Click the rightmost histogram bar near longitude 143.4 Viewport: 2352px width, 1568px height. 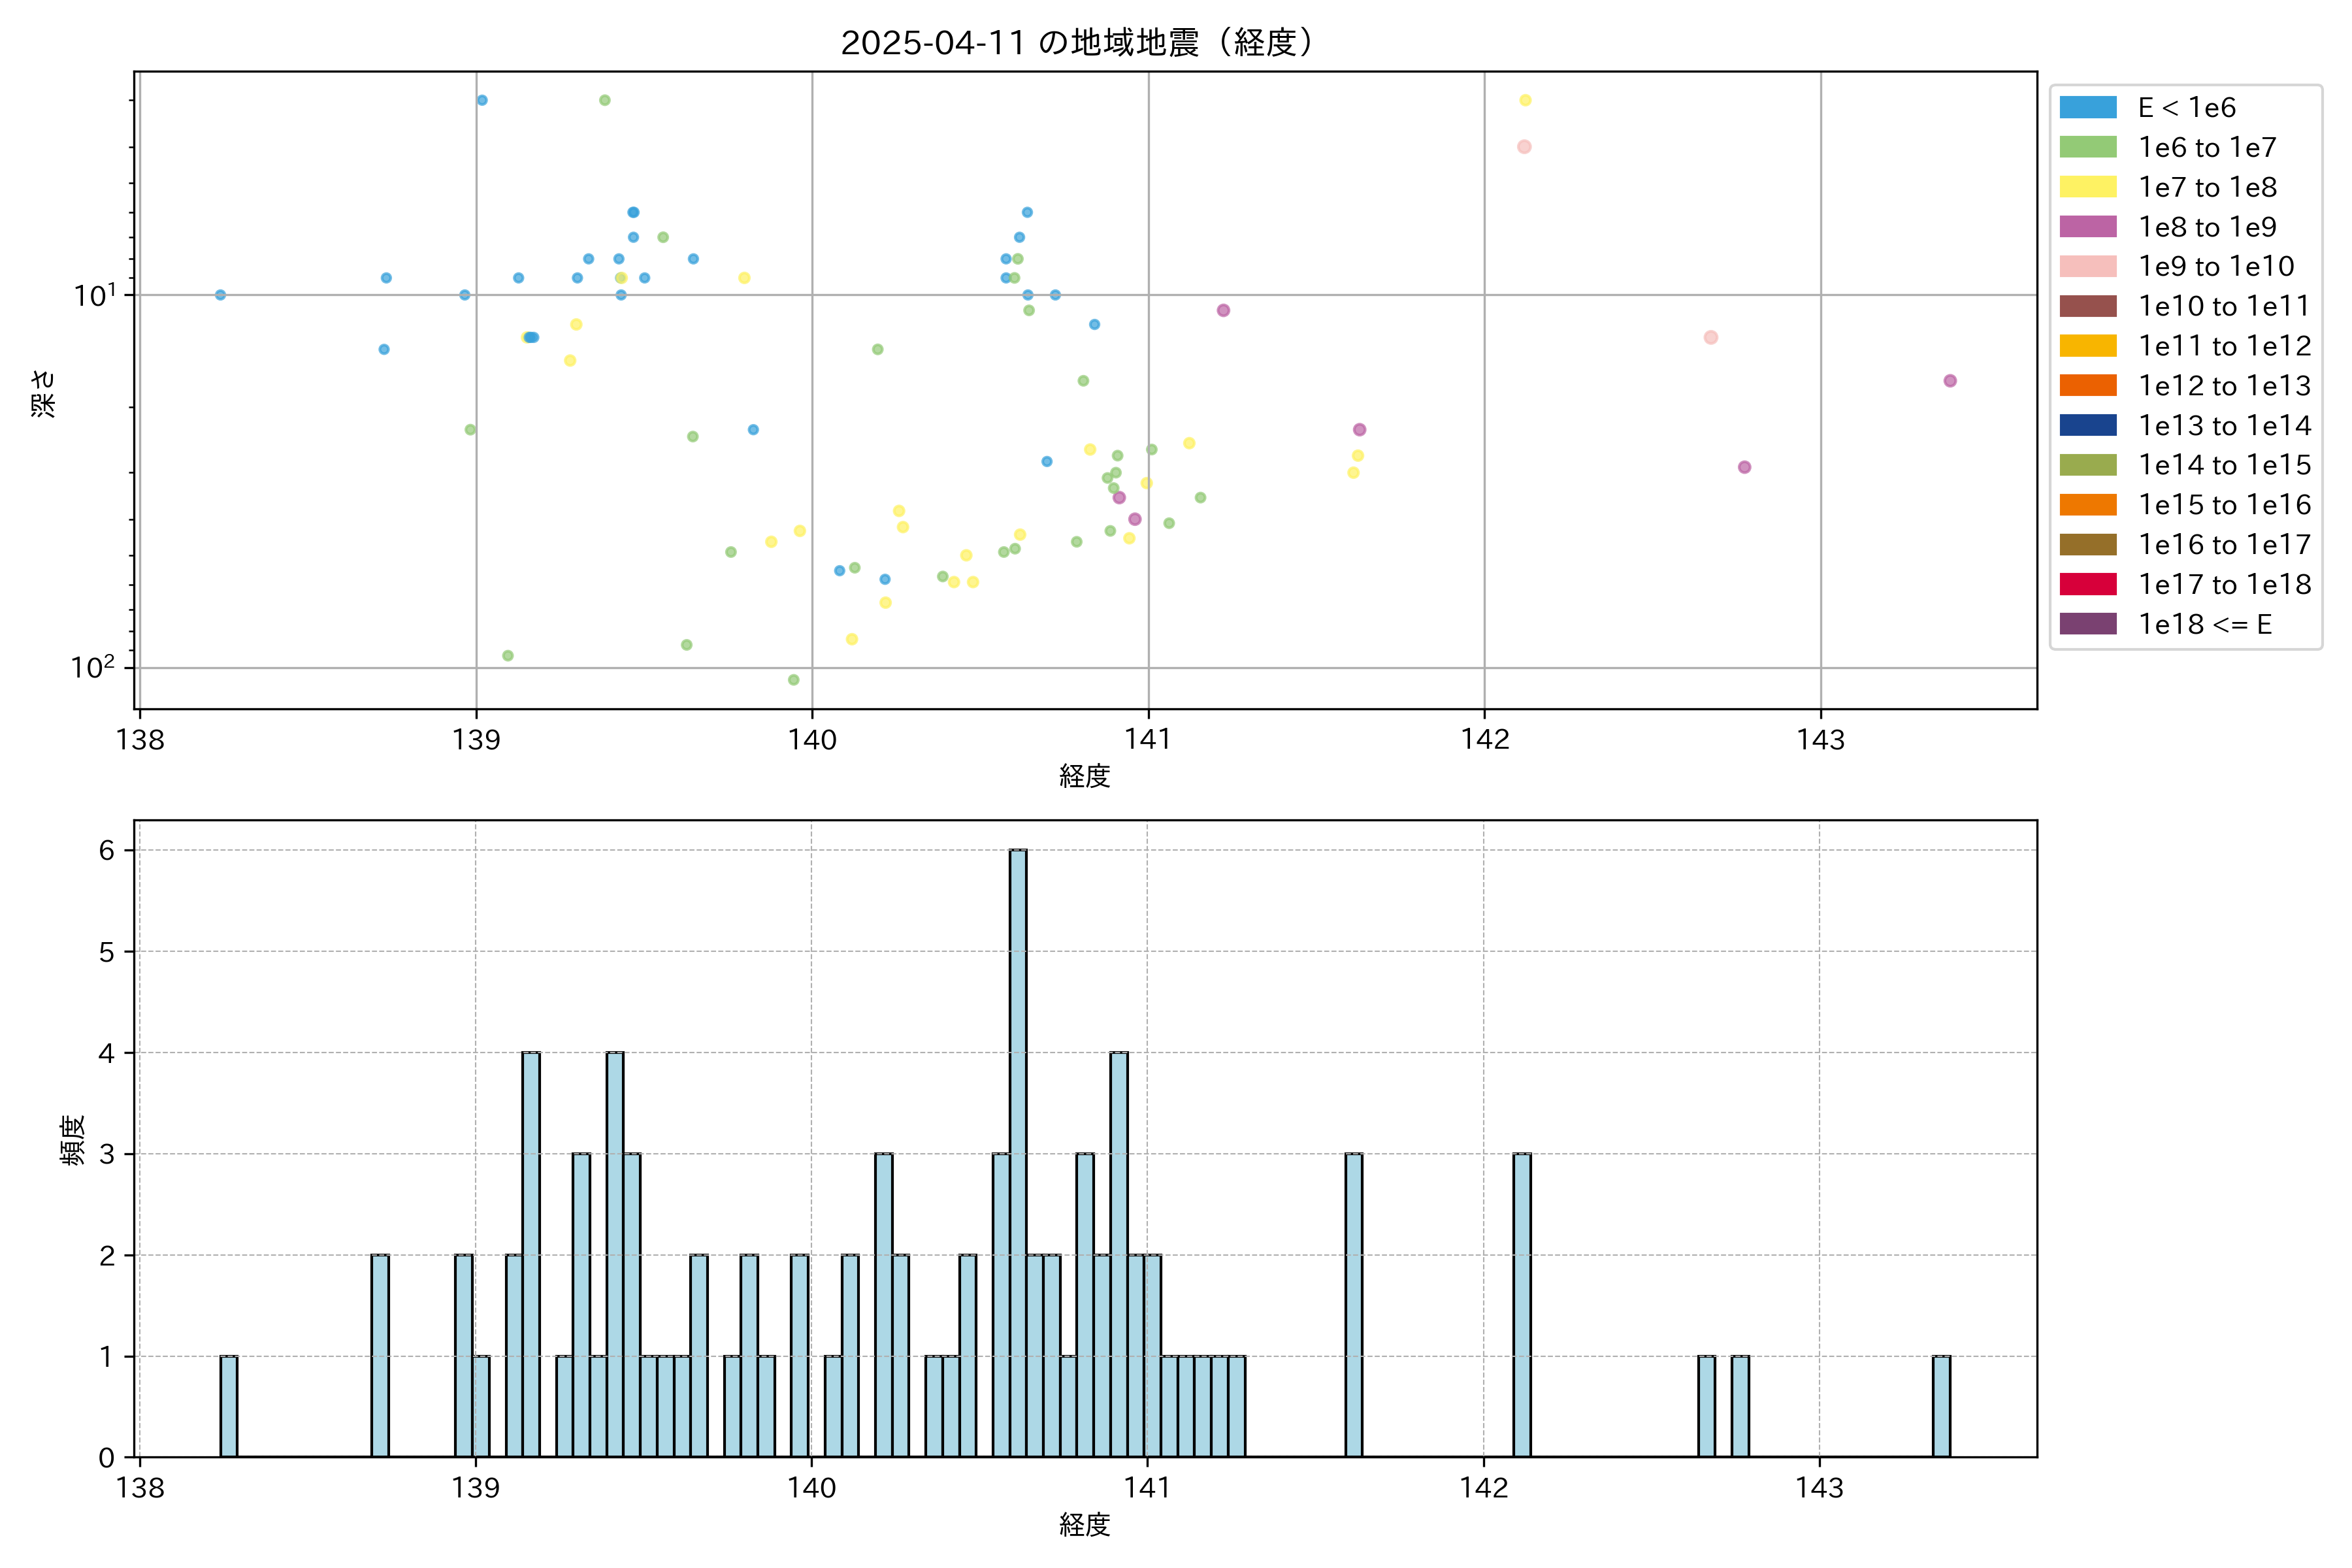[x=1941, y=1406]
